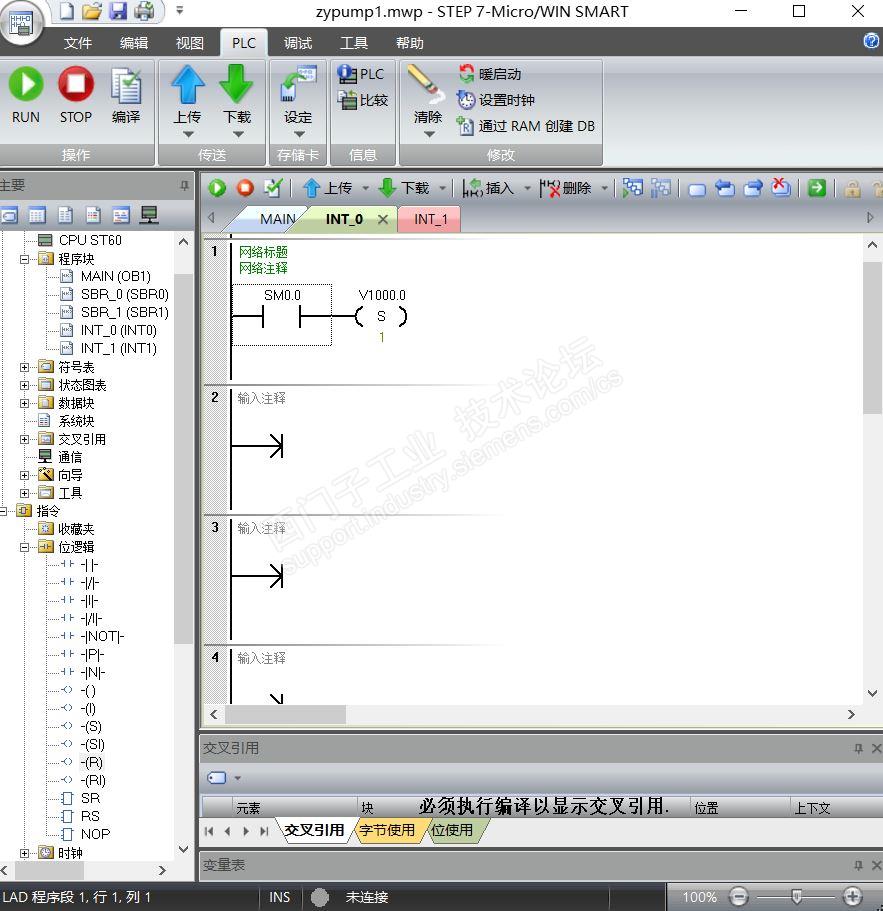The image size is (883, 911).
Task: Click the zoom out minus button
Action: coord(738,896)
